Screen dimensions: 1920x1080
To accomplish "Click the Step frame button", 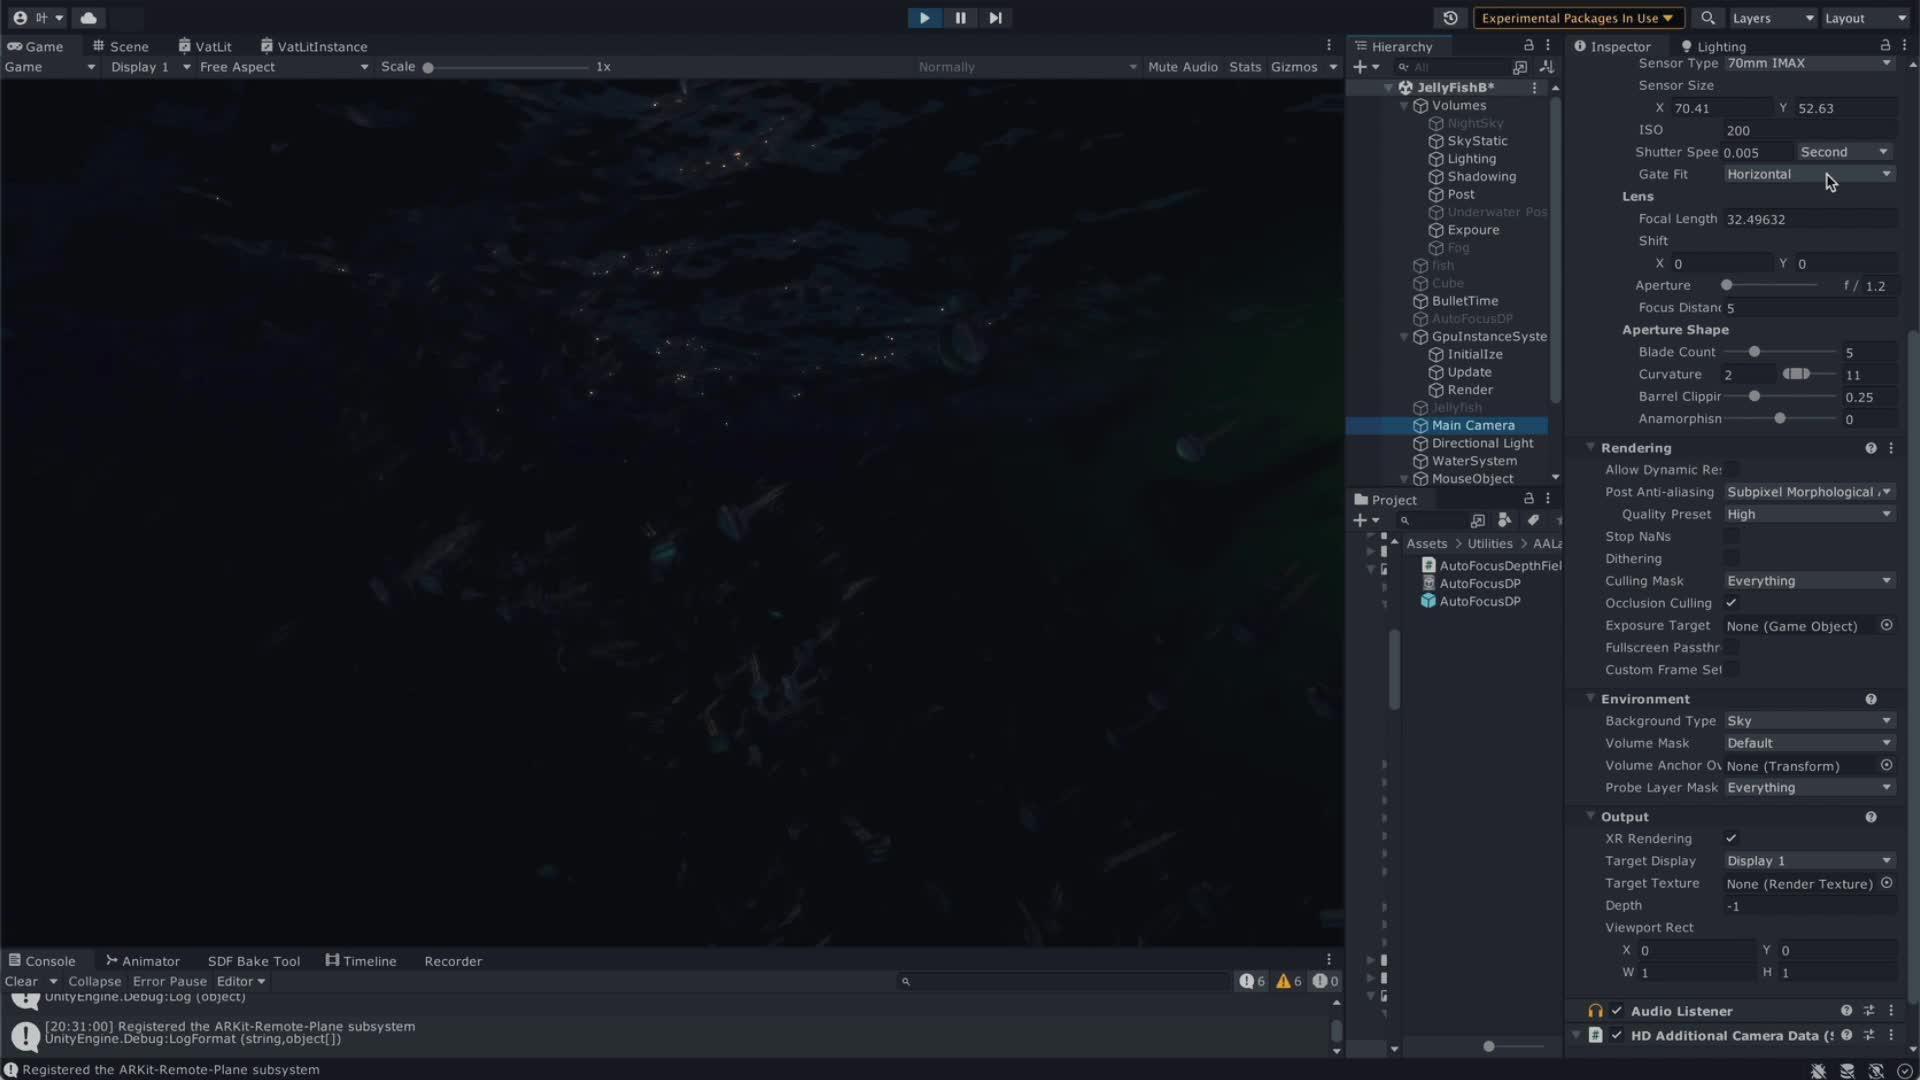I will click(x=995, y=18).
